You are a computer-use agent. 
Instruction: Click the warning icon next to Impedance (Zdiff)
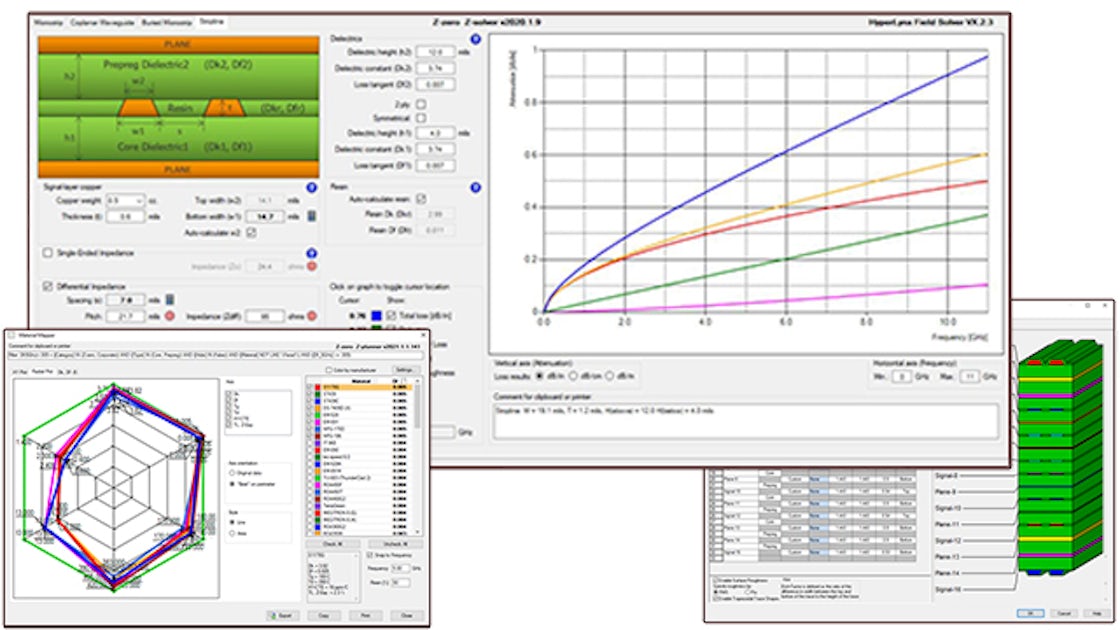tap(312, 316)
